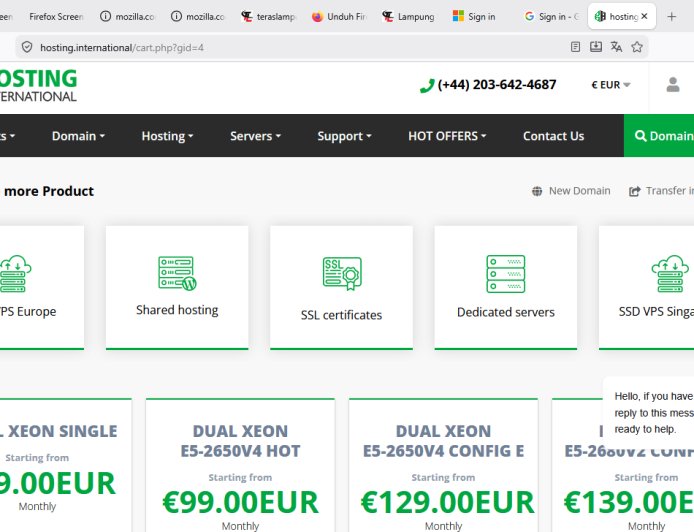The width and height of the screenshot is (694, 532).
Task: Click Dual Xeon E5-2650V4 CONFIG E title
Action: point(443,441)
